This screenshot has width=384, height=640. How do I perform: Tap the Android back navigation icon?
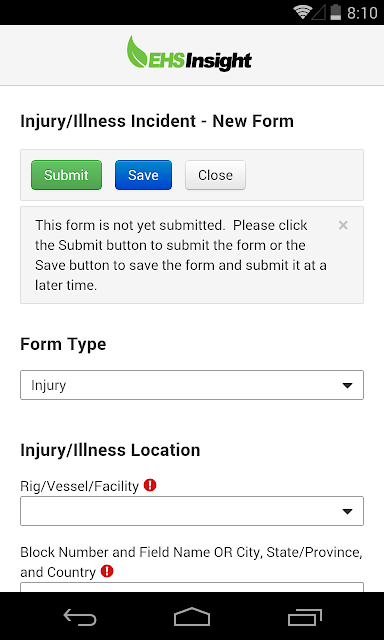(80, 616)
